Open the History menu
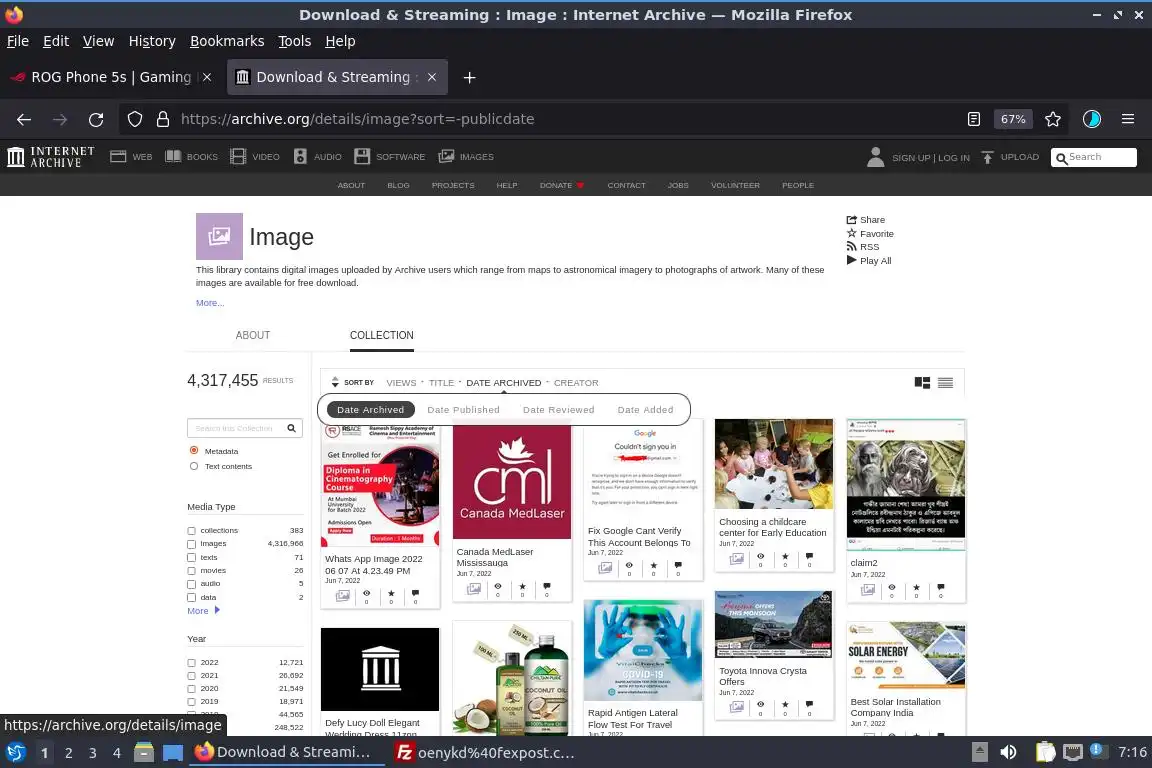Screen dimensions: 1152x768 tap(152, 41)
